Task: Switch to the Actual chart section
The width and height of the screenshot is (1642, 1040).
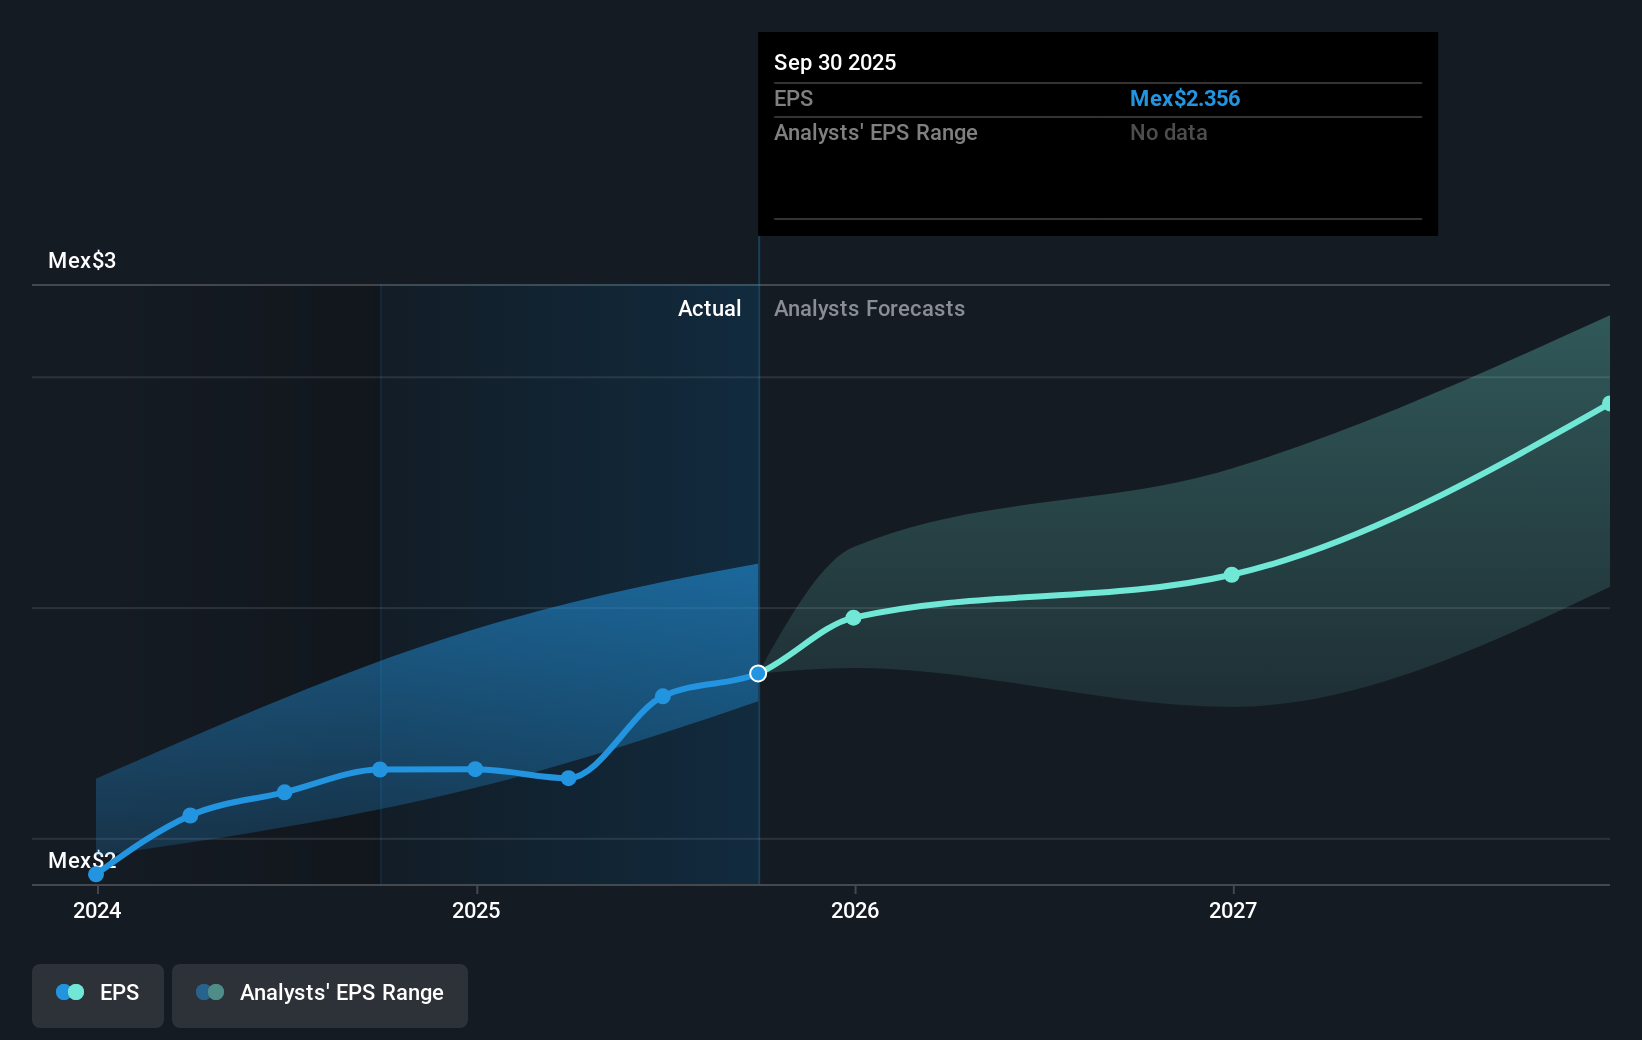Action: pyautogui.click(x=709, y=309)
